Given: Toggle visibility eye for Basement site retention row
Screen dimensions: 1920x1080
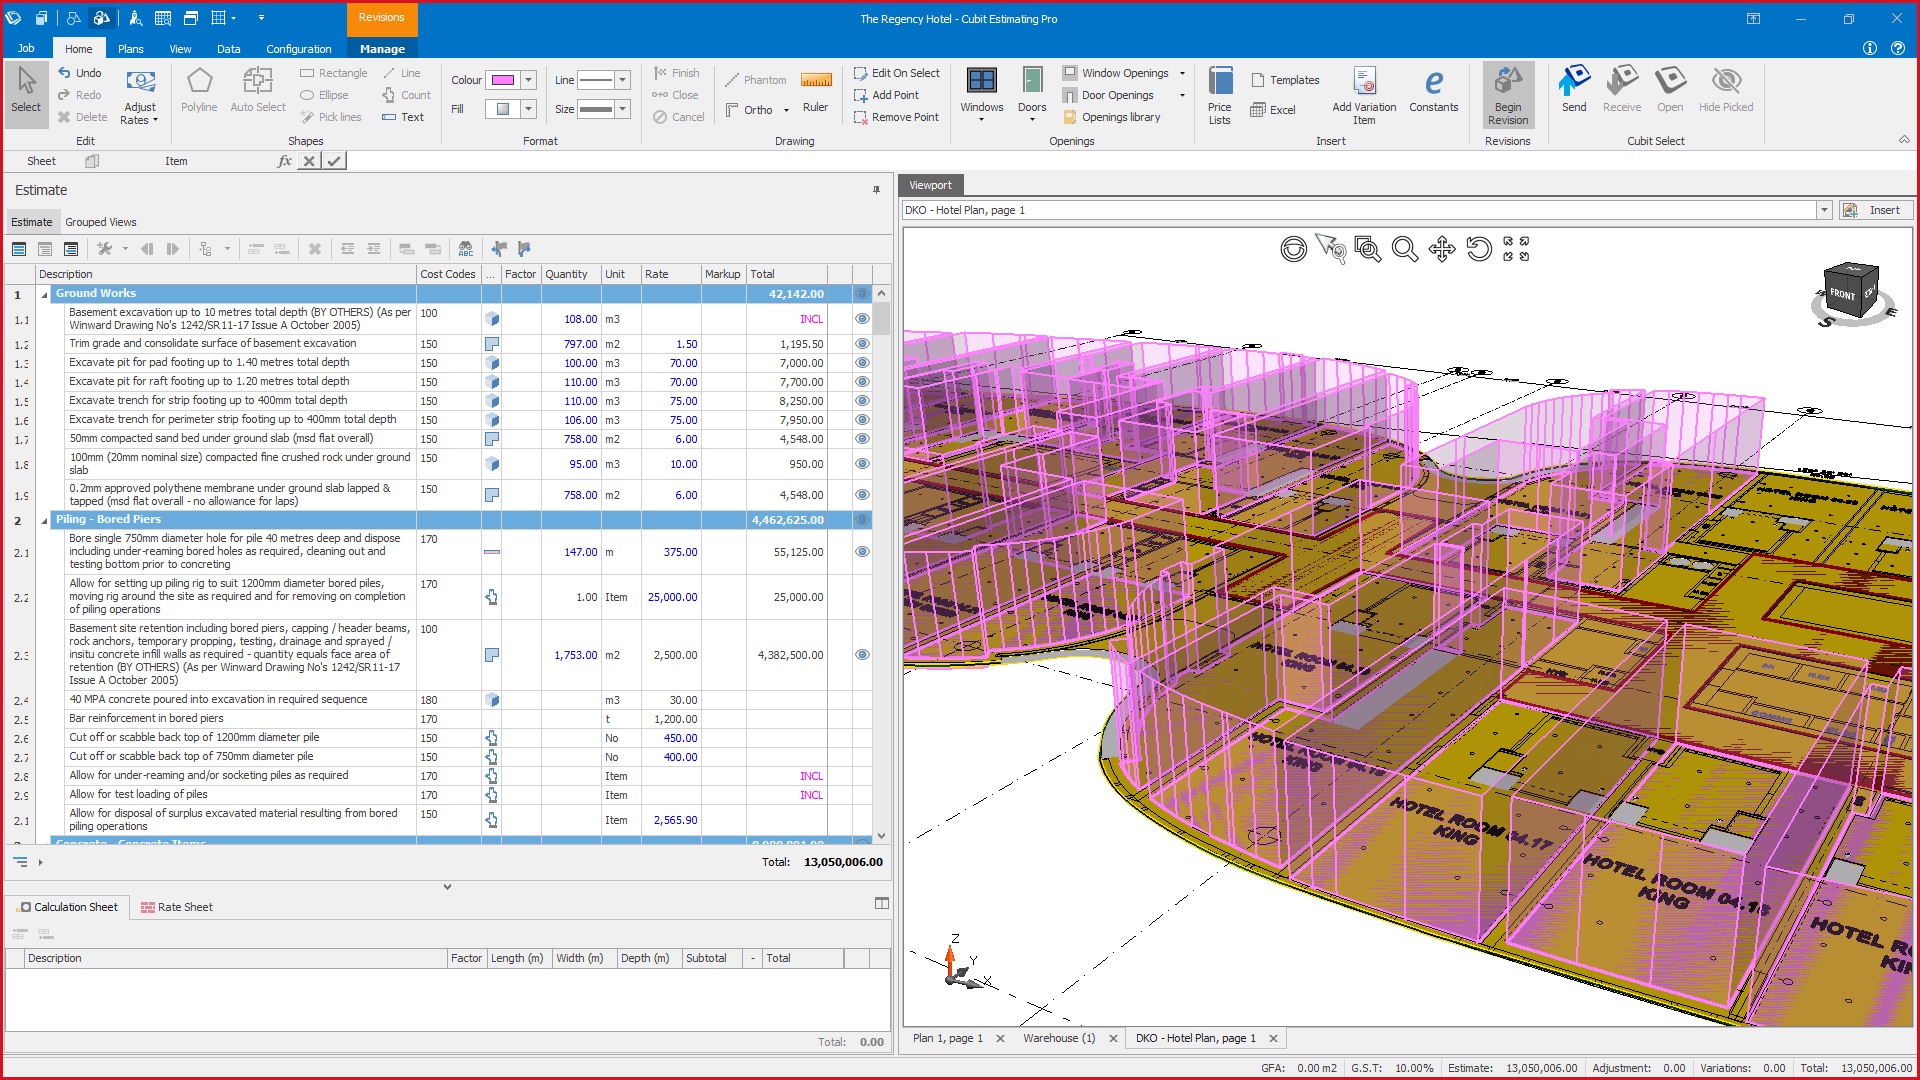Looking at the screenshot, I should point(862,655).
